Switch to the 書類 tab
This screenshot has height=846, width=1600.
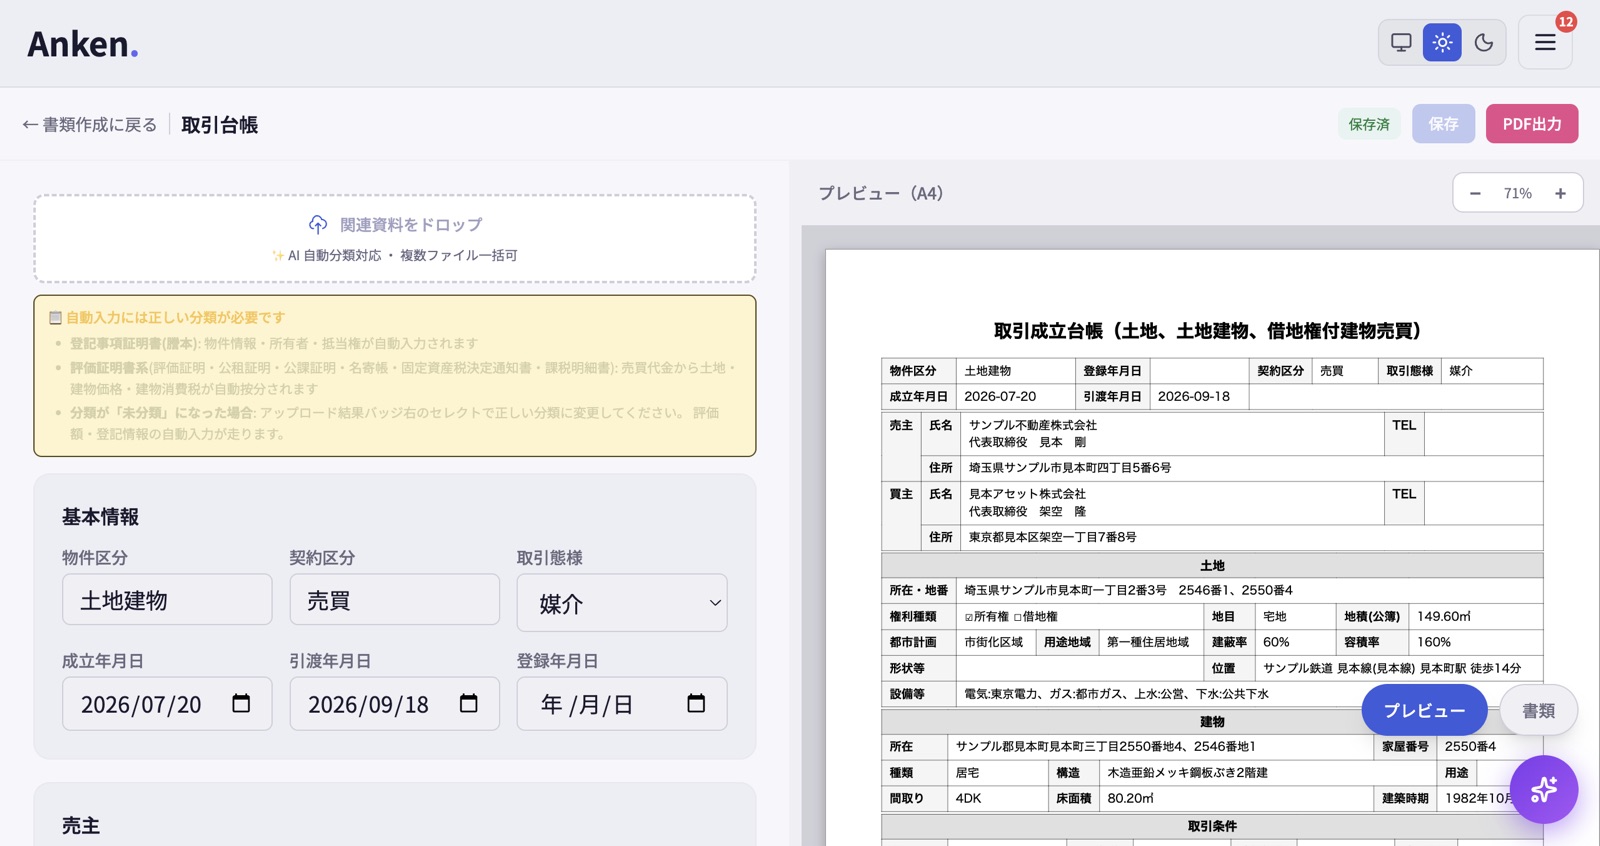pos(1538,710)
